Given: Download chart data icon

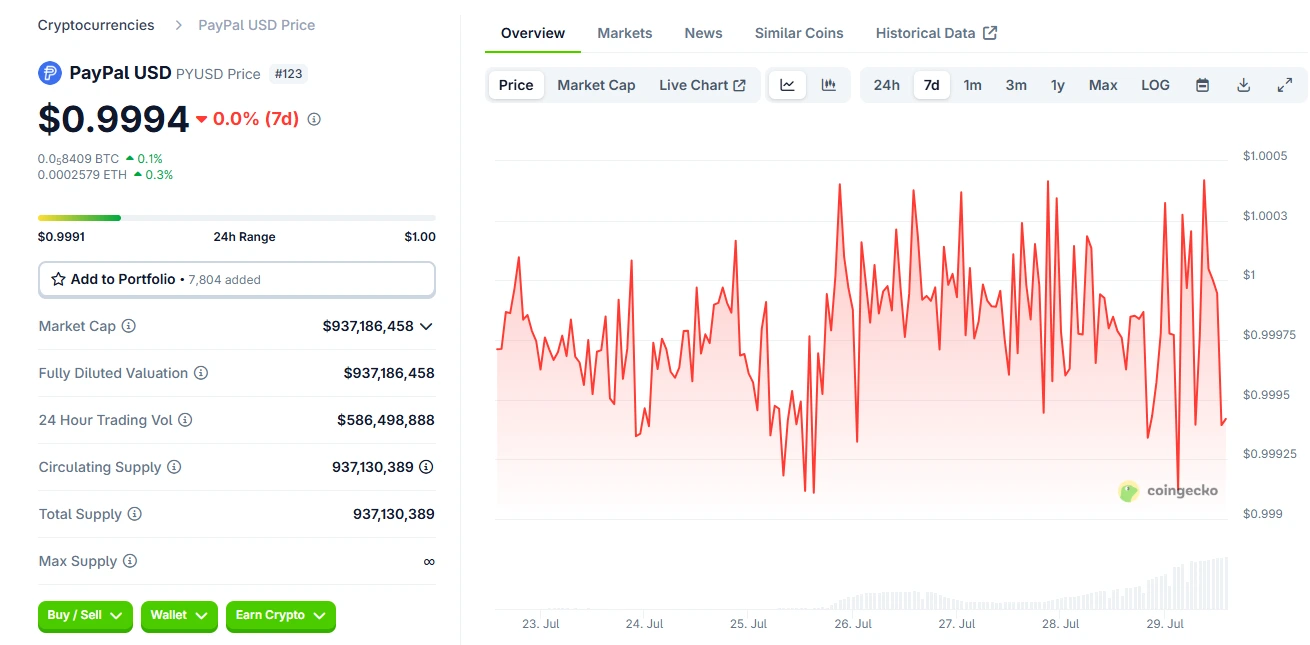Looking at the screenshot, I should coord(1244,85).
